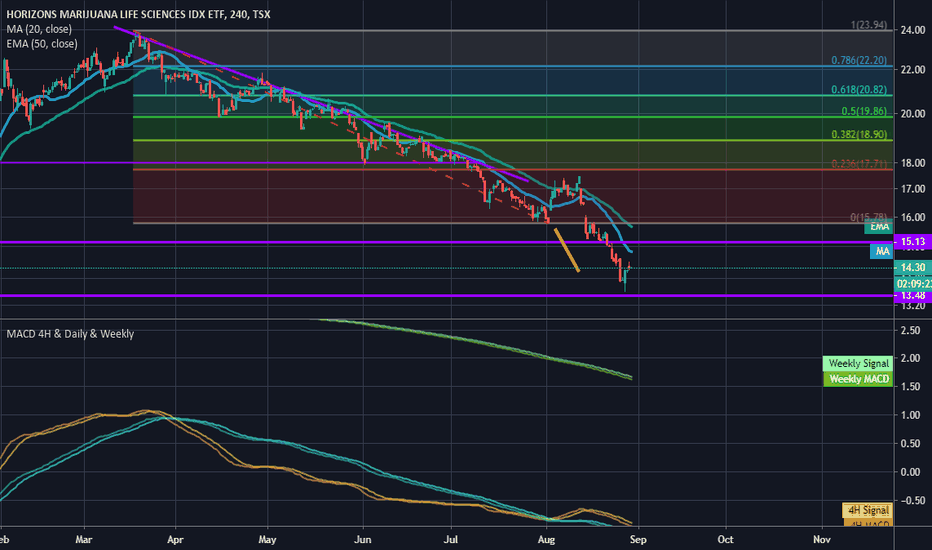Click the 02:09:23 bar countdown timer
The width and height of the screenshot is (932, 550).
click(x=914, y=284)
